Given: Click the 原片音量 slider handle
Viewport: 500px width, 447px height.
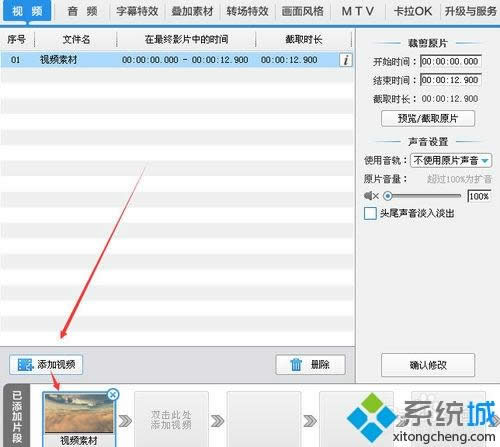Looking at the screenshot, I should click(x=388, y=196).
